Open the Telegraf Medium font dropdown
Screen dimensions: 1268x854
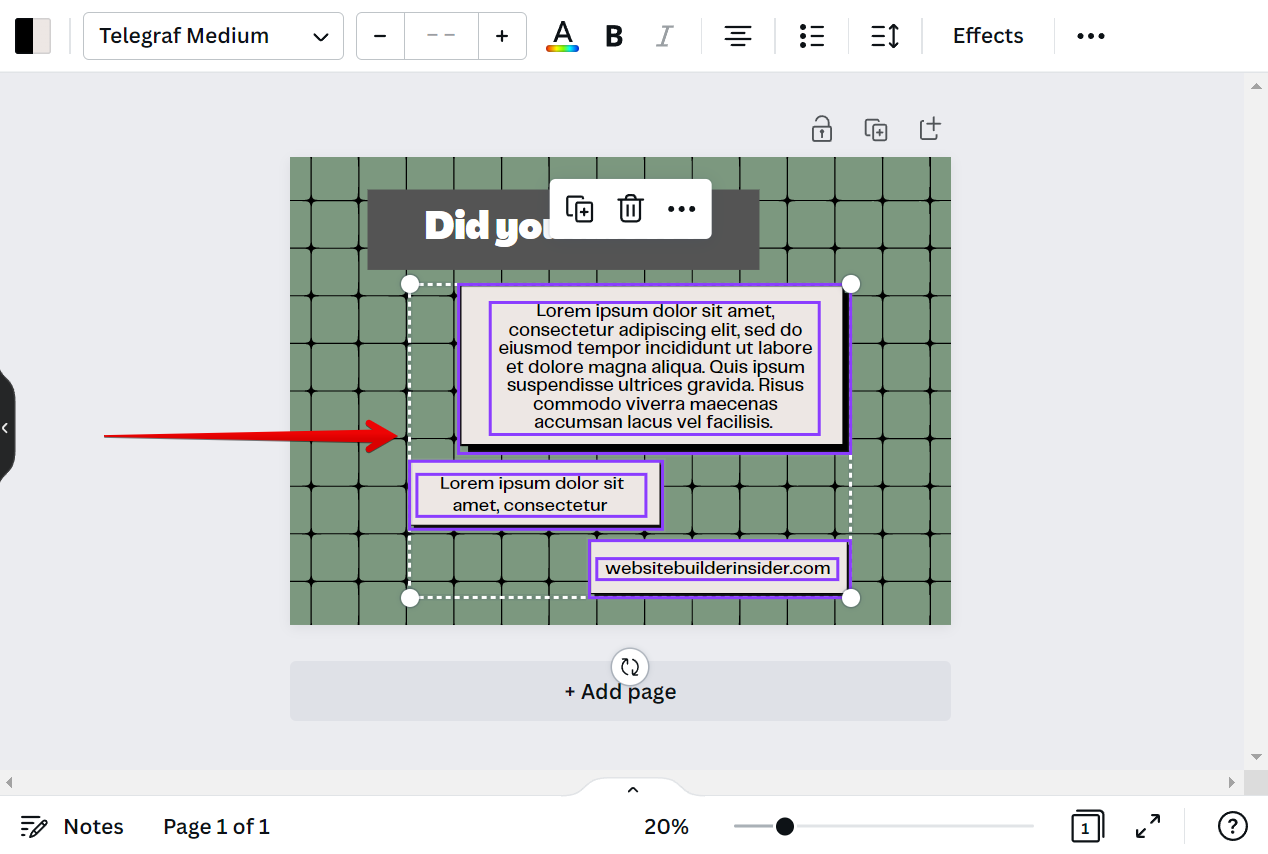213,36
